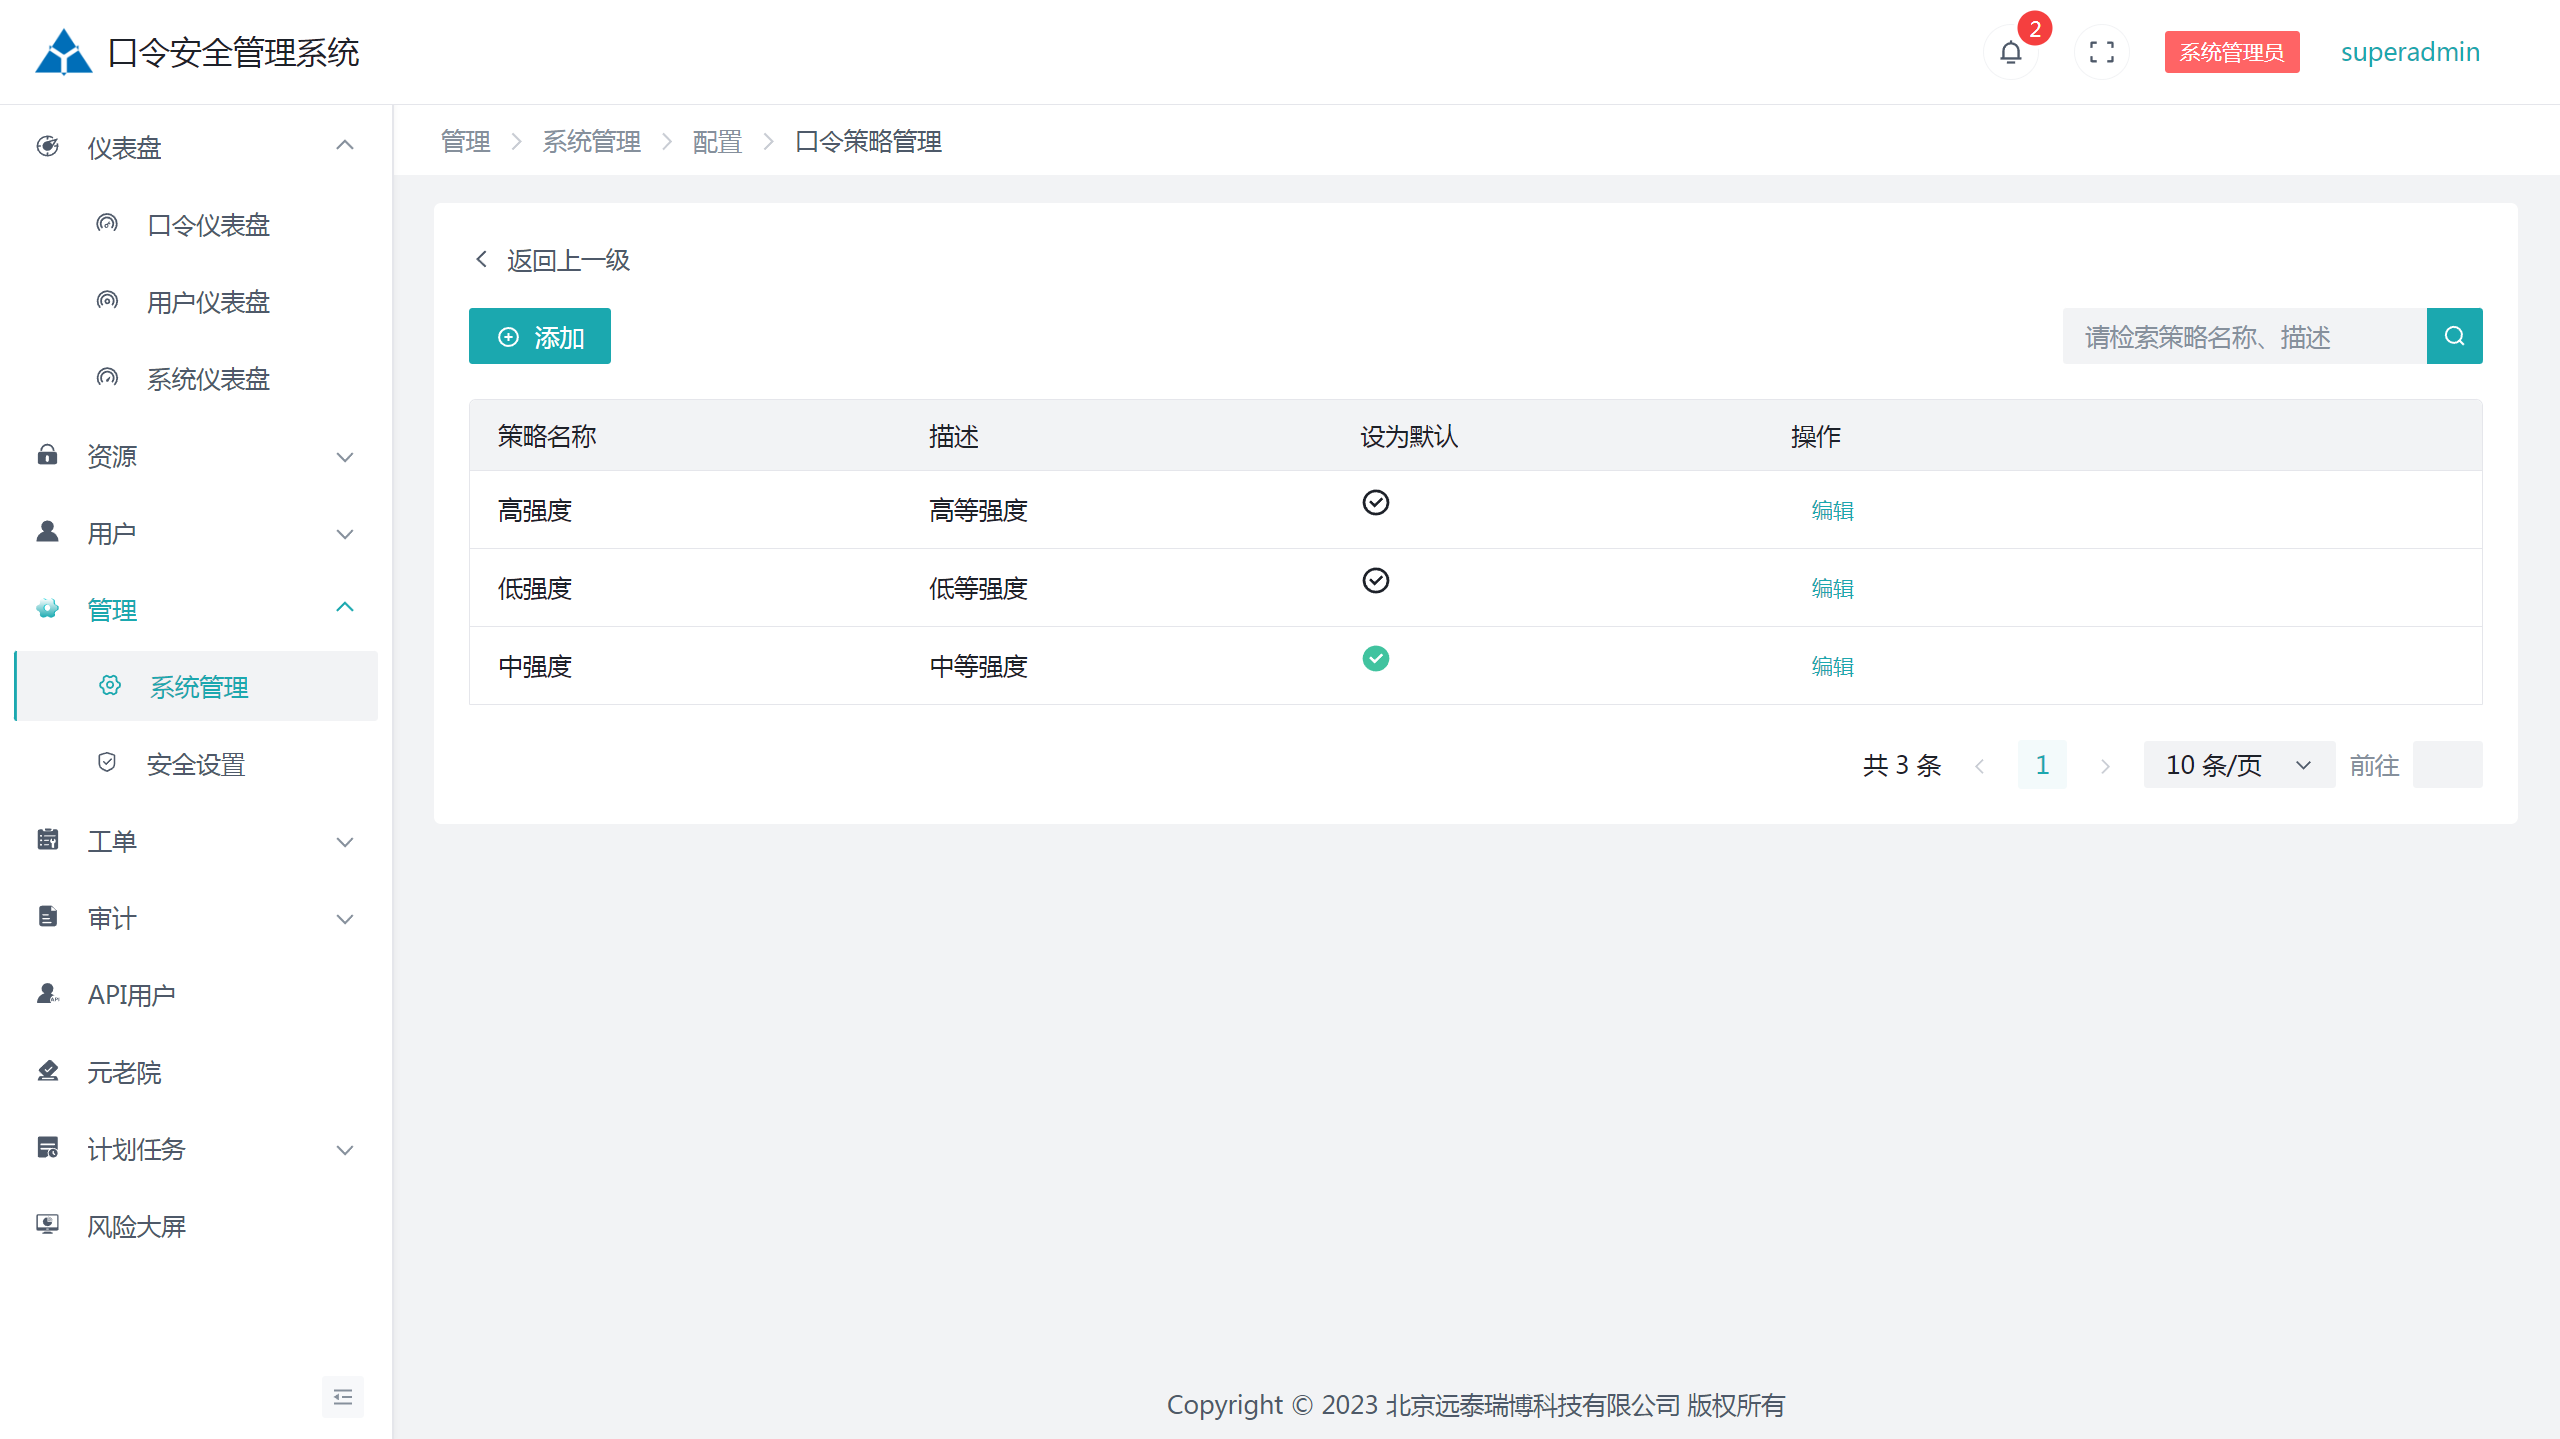Select the 安全设置 settings item
Viewport: 2560px width, 1439px height.
196,763
